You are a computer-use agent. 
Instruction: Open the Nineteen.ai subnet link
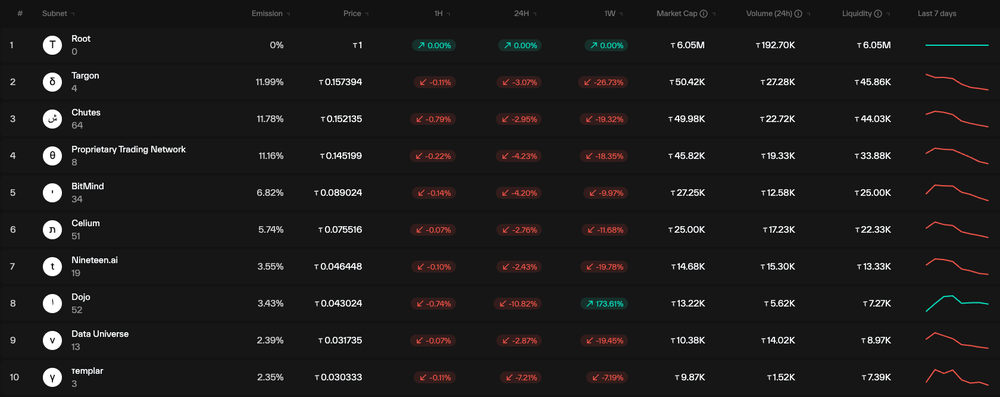(85, 260)
